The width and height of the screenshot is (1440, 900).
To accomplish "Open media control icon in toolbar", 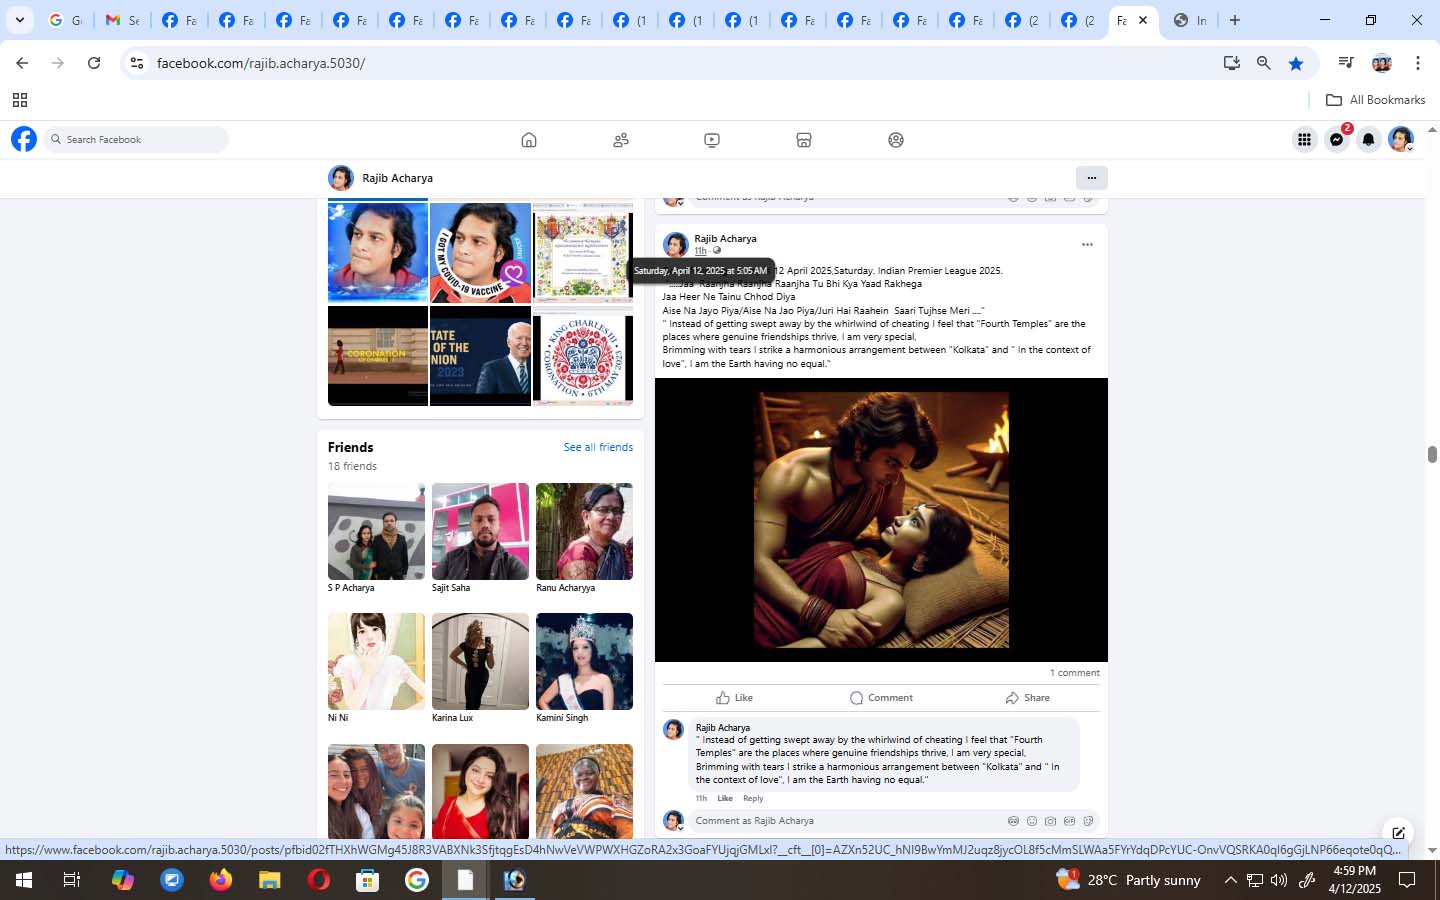I will (x=1346, y=63).
